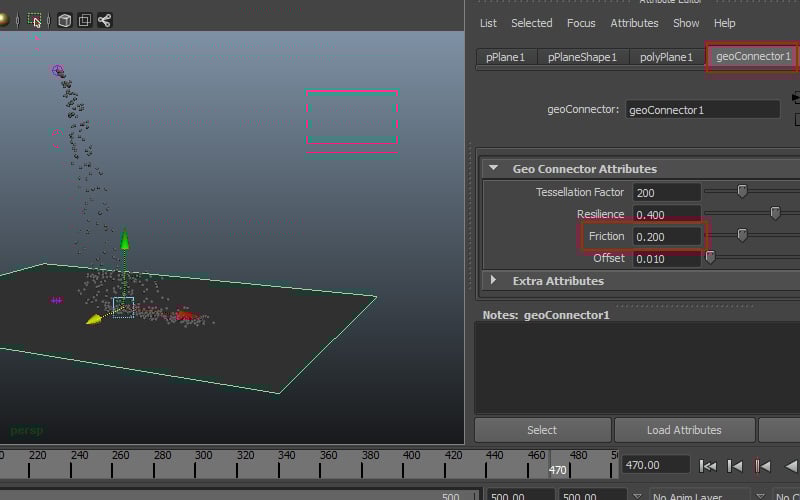
Task: Expand the Extra Attributes section
Action: click(x=493, y=280)
